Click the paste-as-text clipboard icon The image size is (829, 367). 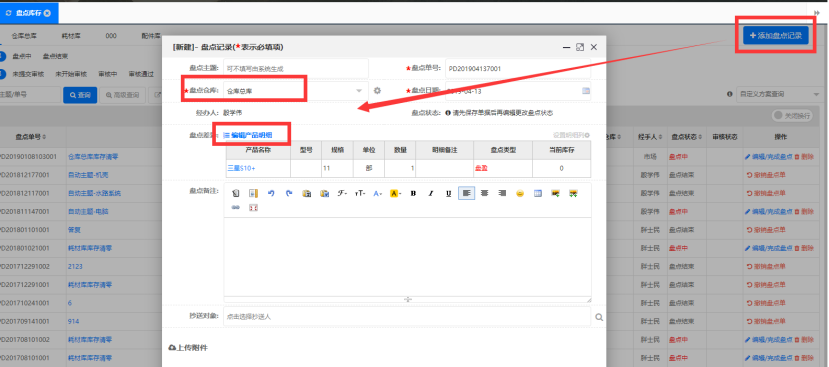[x=325, y=194]
